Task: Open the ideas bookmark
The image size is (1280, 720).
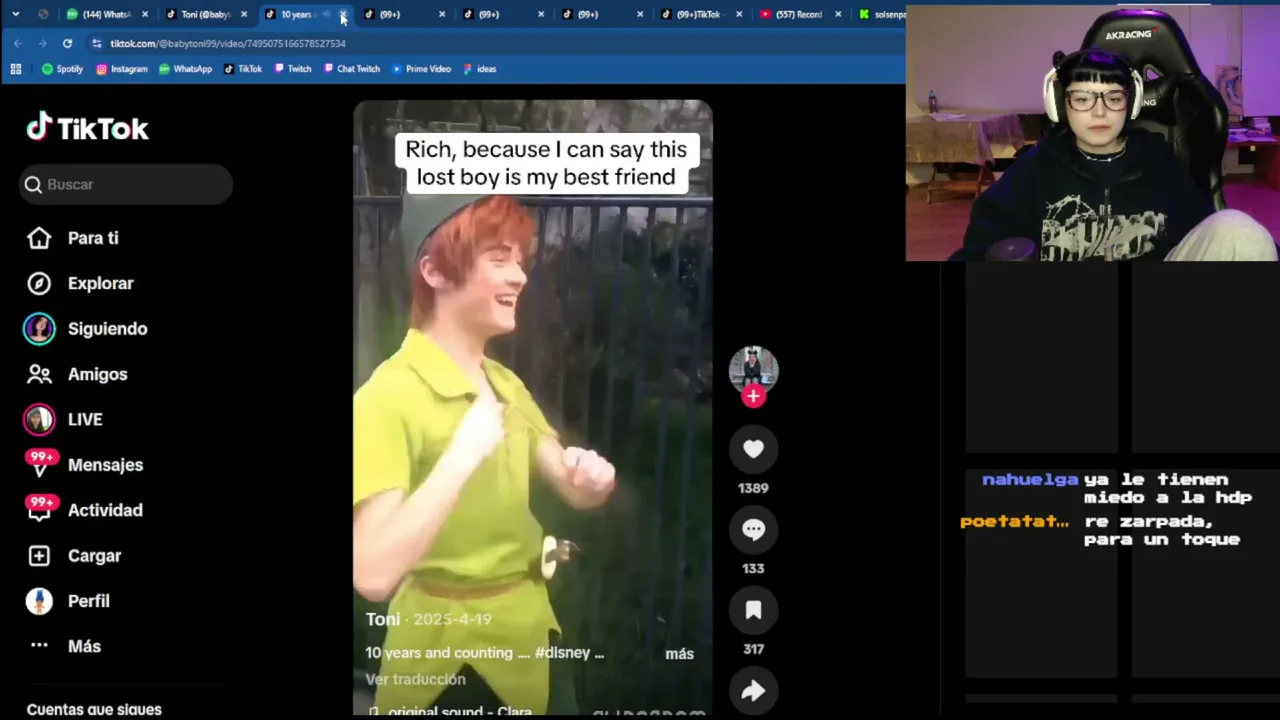Action: pyautogui.click(x=480, y=69)
